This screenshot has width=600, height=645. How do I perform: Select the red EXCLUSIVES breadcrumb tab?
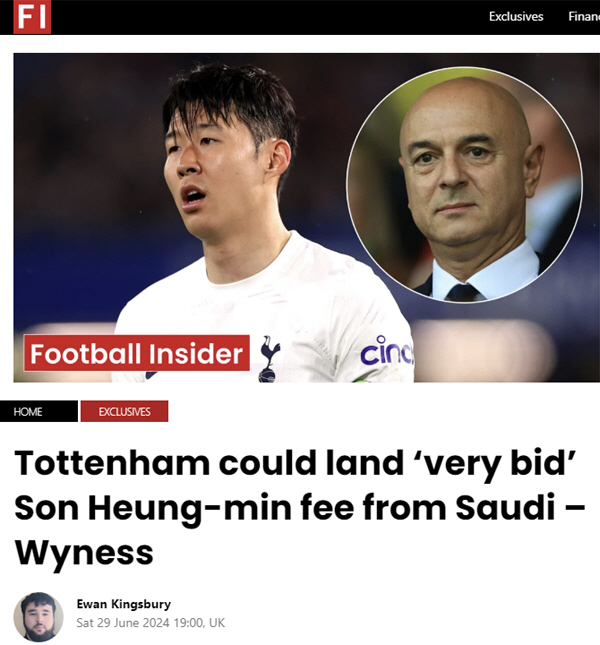[124, 411]
